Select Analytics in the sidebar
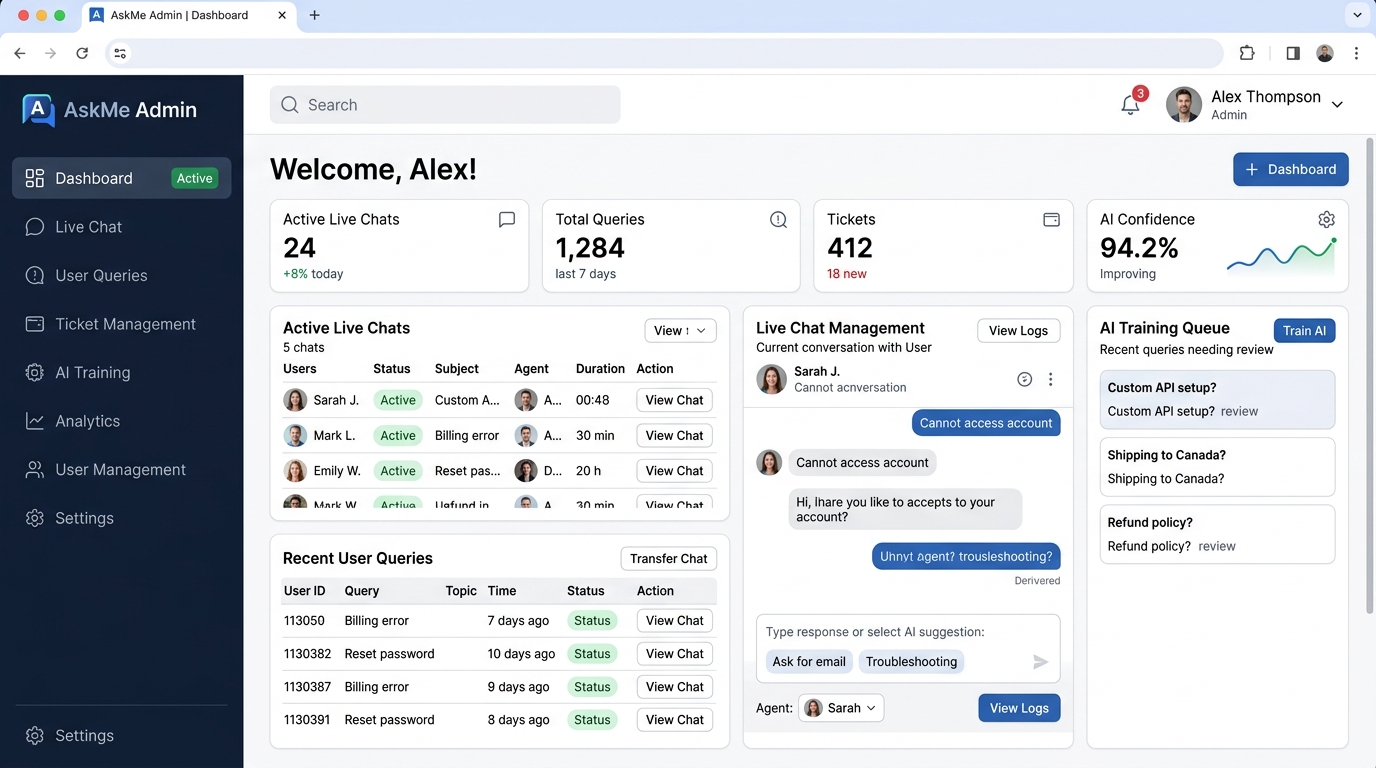This screenshot has height=768, width=1376. click(x=122, y=421)
